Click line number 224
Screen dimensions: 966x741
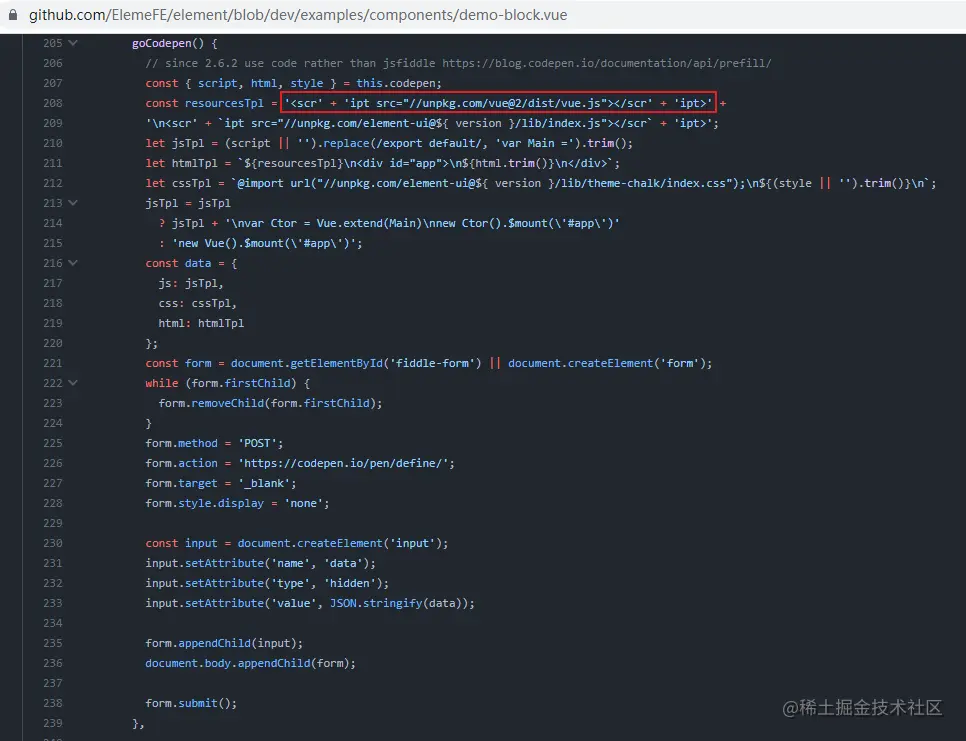coord(53,423)
